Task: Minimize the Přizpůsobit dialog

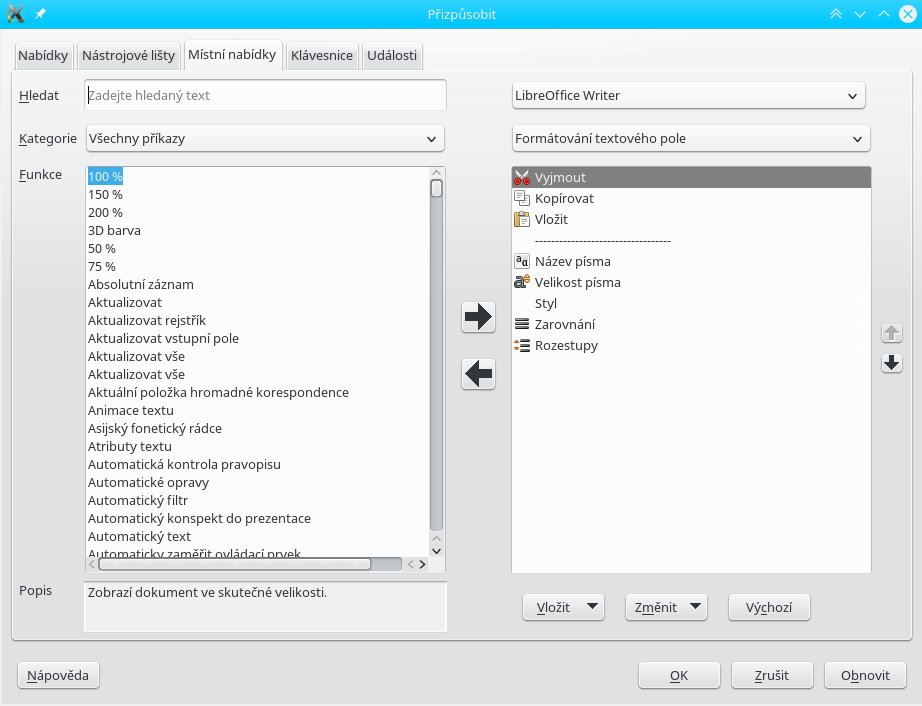Action: tap(860, 14)
